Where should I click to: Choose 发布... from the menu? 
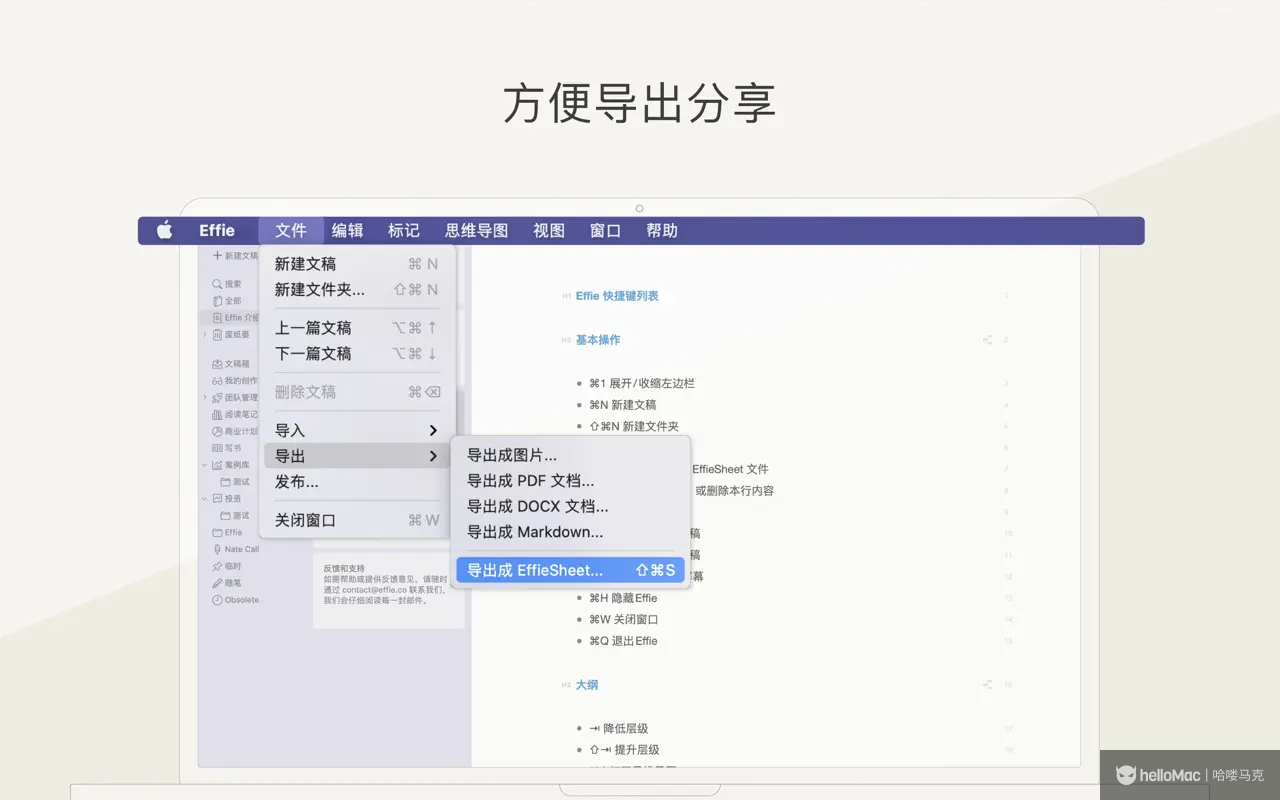(357, 482)
